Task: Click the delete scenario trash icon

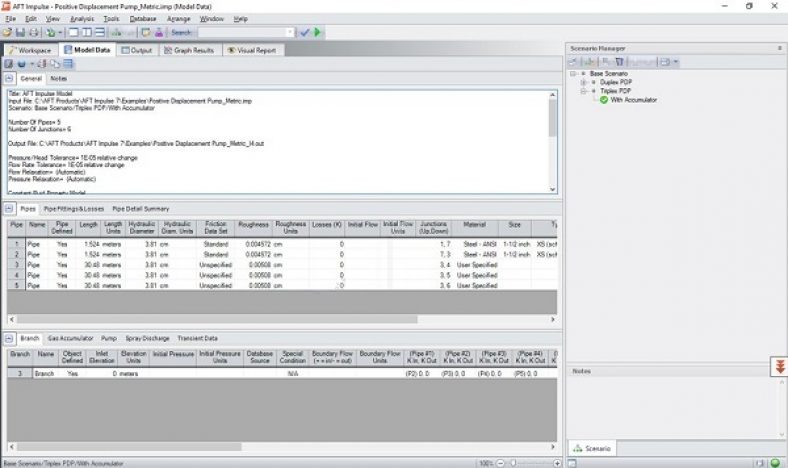Action: (619, 62)
